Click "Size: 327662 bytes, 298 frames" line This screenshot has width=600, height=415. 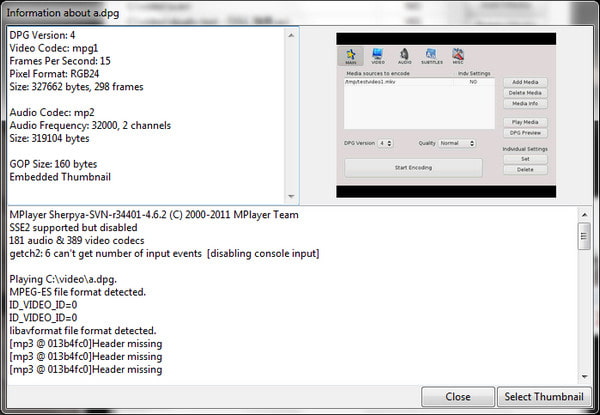tap(76, 87)
